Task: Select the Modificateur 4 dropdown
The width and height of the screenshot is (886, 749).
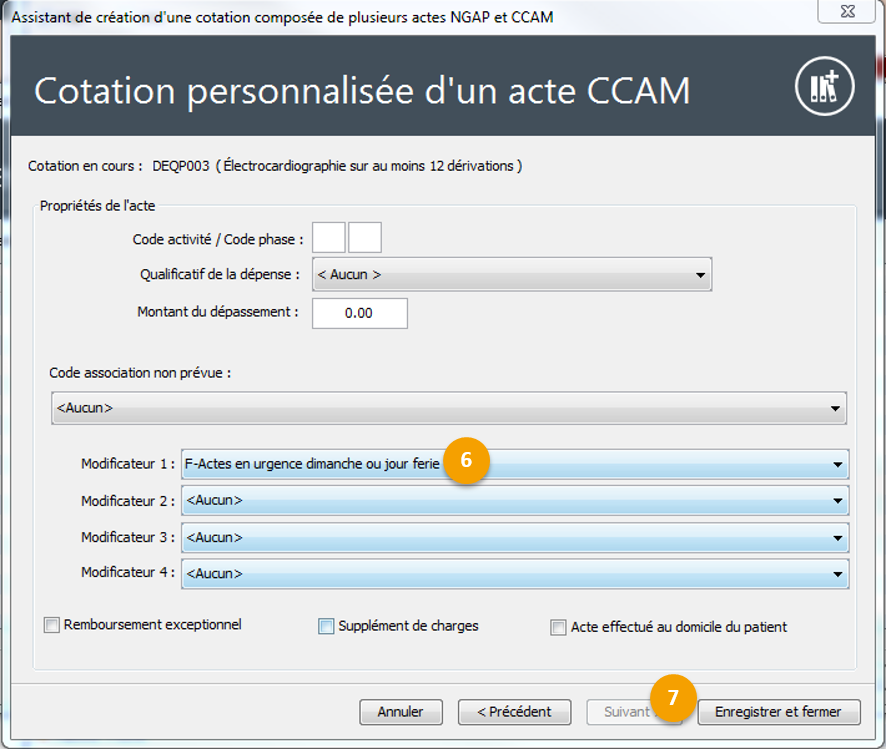Action: tap(514, 574)
